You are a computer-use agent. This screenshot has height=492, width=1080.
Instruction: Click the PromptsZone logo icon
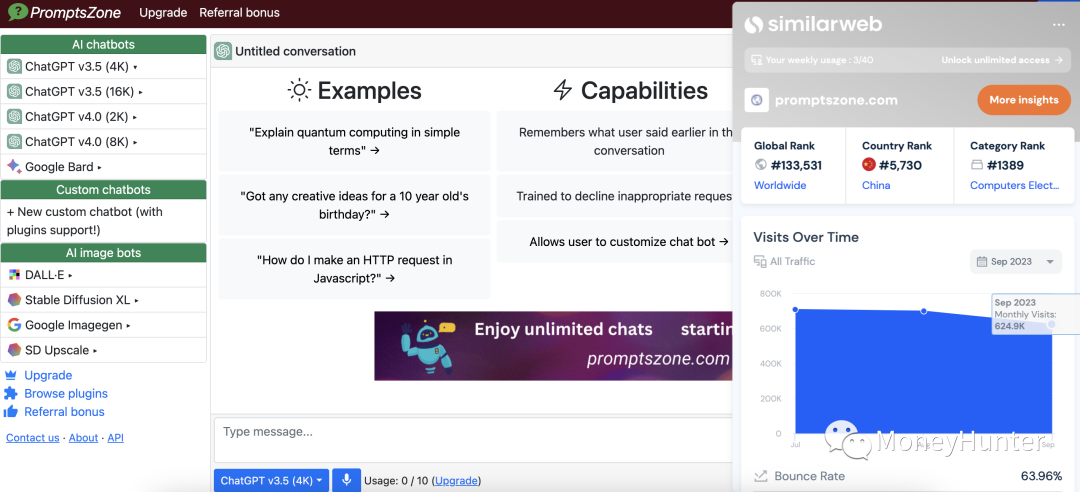17,13
